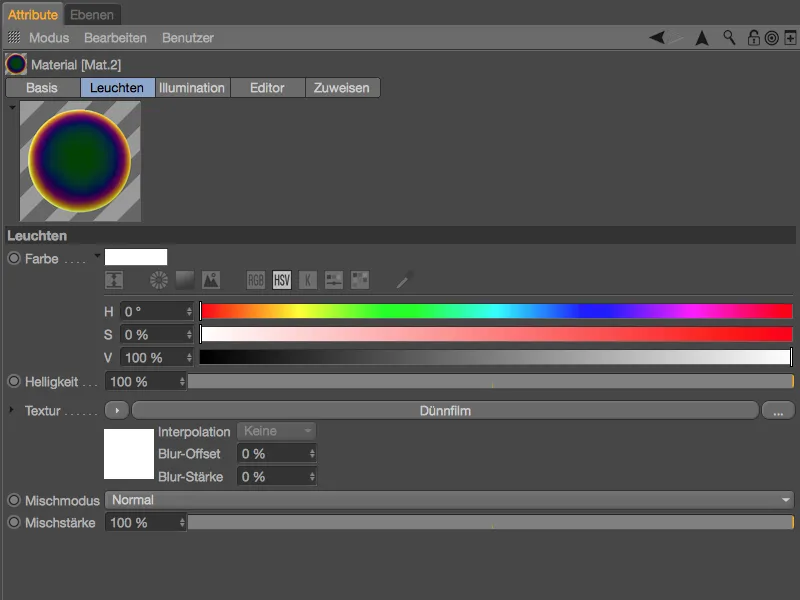Click the value grayscale slider
The width and height of the screenshot is (800, 600).
coord(496,357)
